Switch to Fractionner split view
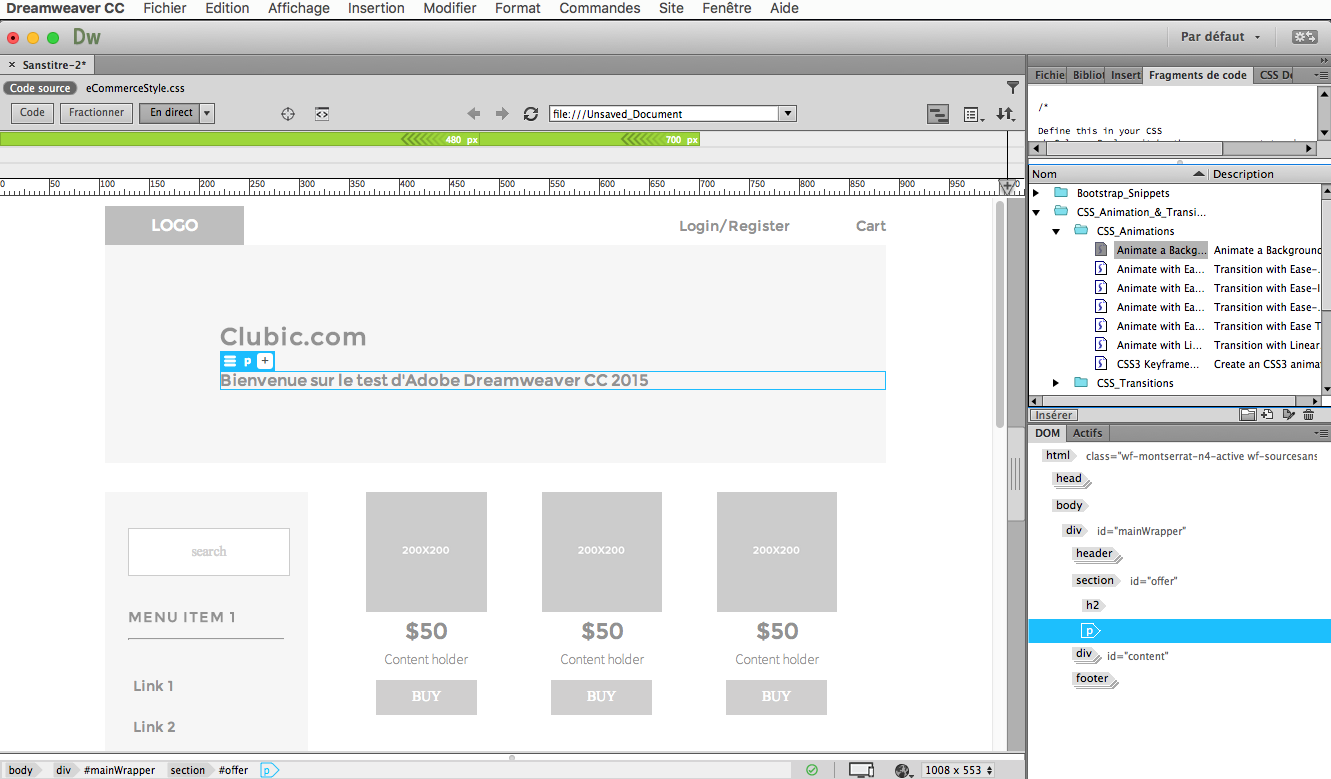 [96, 113]
